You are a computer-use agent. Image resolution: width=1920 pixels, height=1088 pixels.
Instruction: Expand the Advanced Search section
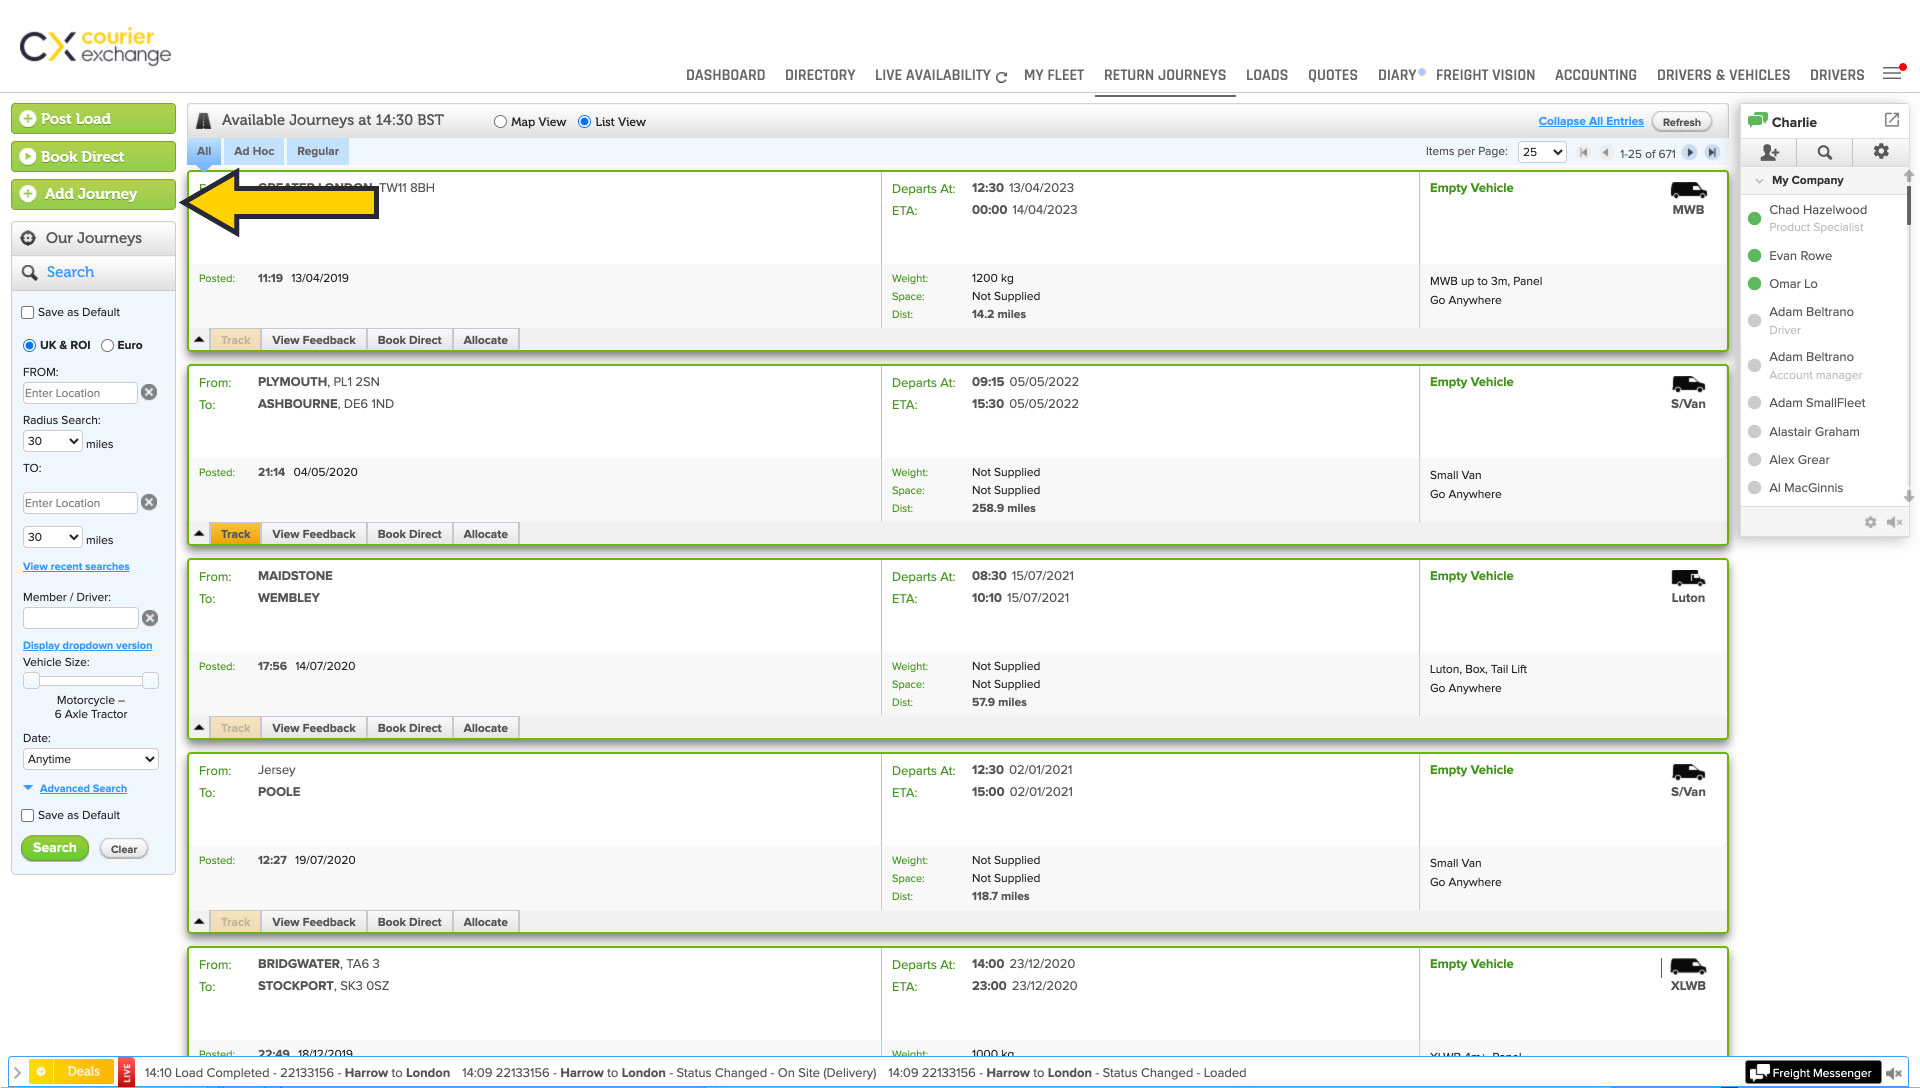pyautogui.click(x=83, y=788)
